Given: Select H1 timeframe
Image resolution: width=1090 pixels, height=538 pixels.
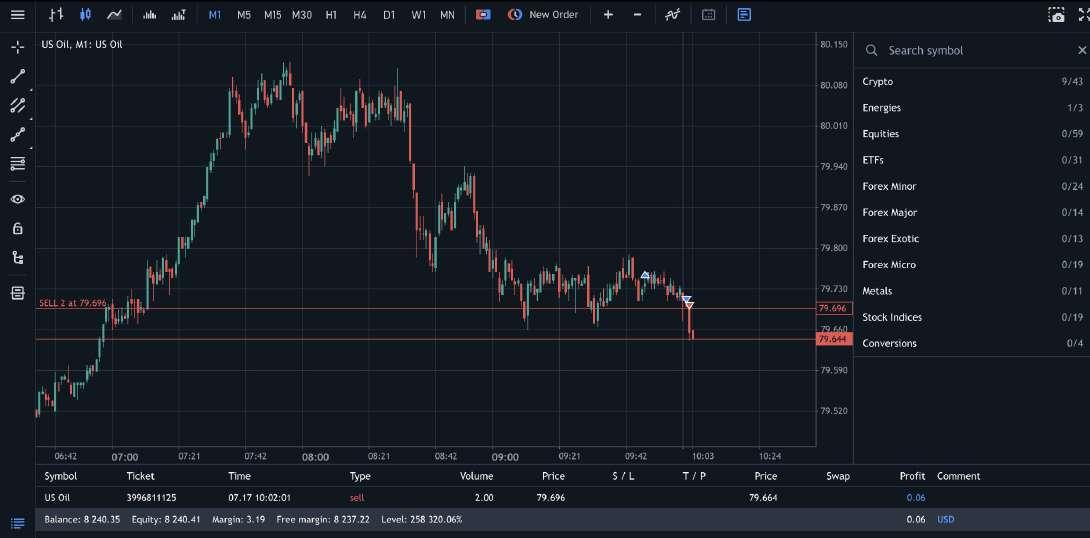Looking at the screenshot, I should (x=331, y=15).
